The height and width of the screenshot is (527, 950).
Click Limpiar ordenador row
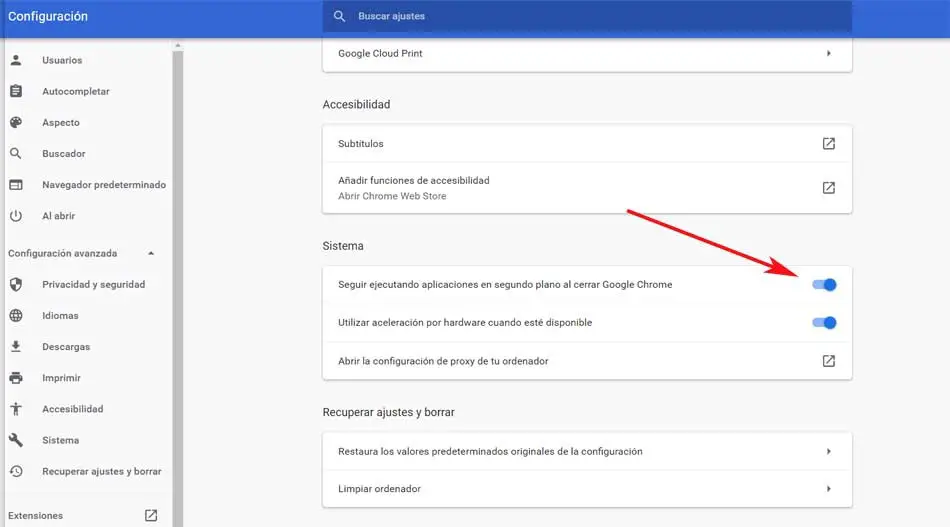click(587, 489)
